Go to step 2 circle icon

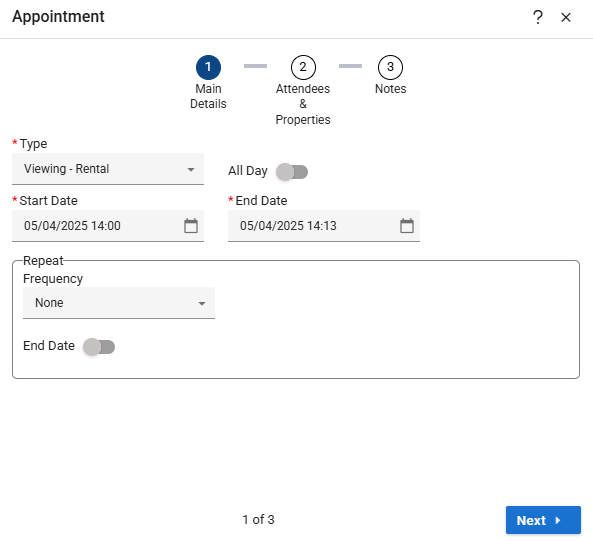pyautogui.click(x=303, y=67)
